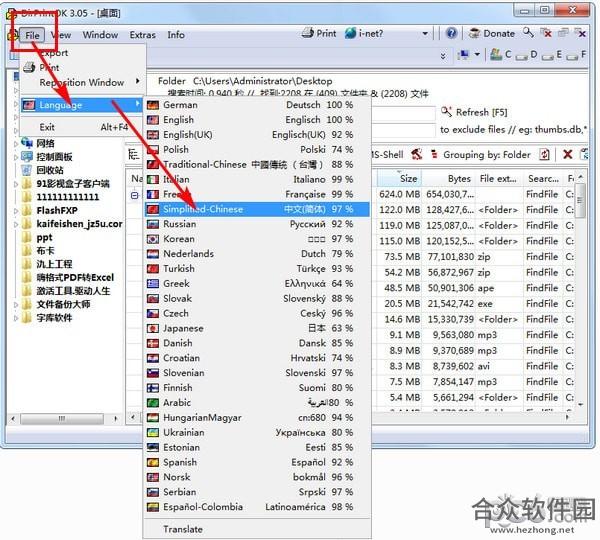Select the 654,030,7... bytes cell
Image resolution: width=600 pixels, height=540 pixels.
point(450,194)
